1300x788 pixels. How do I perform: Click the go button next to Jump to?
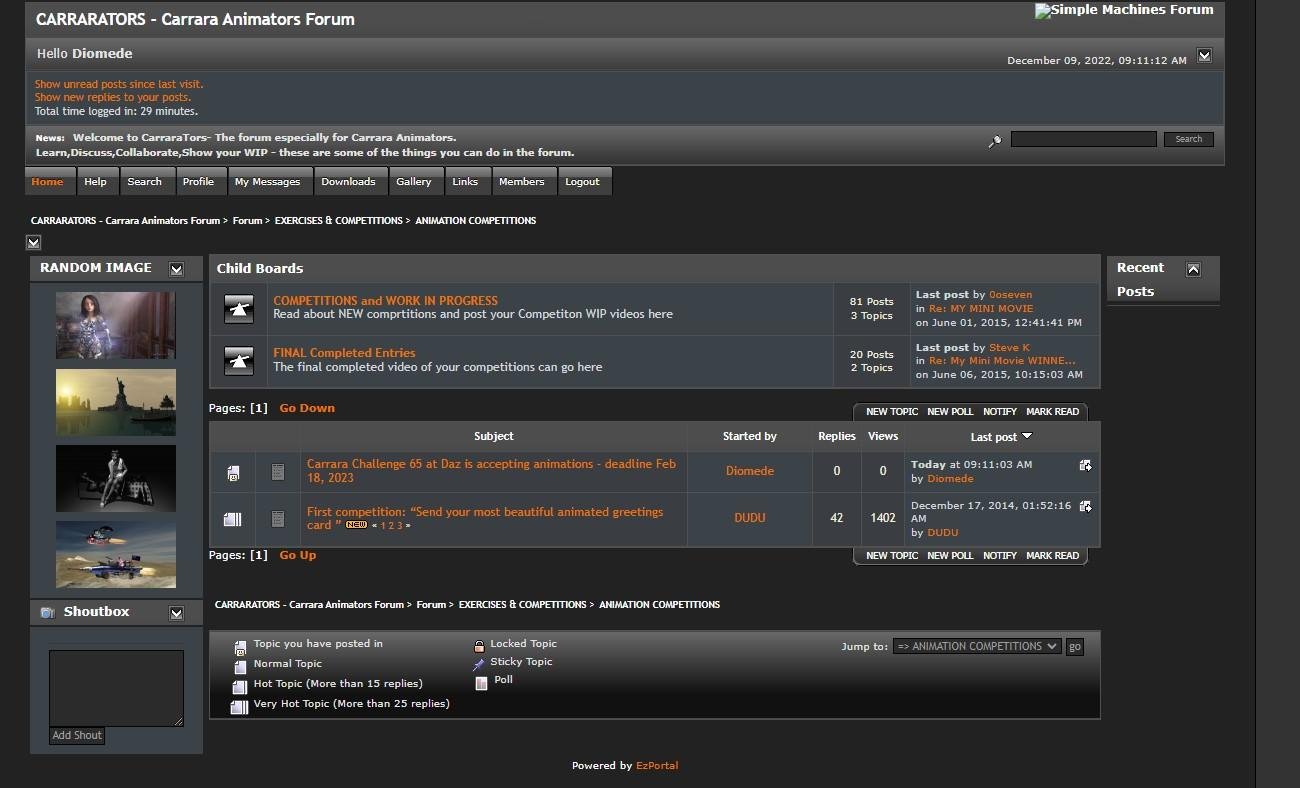[1075, 646]
